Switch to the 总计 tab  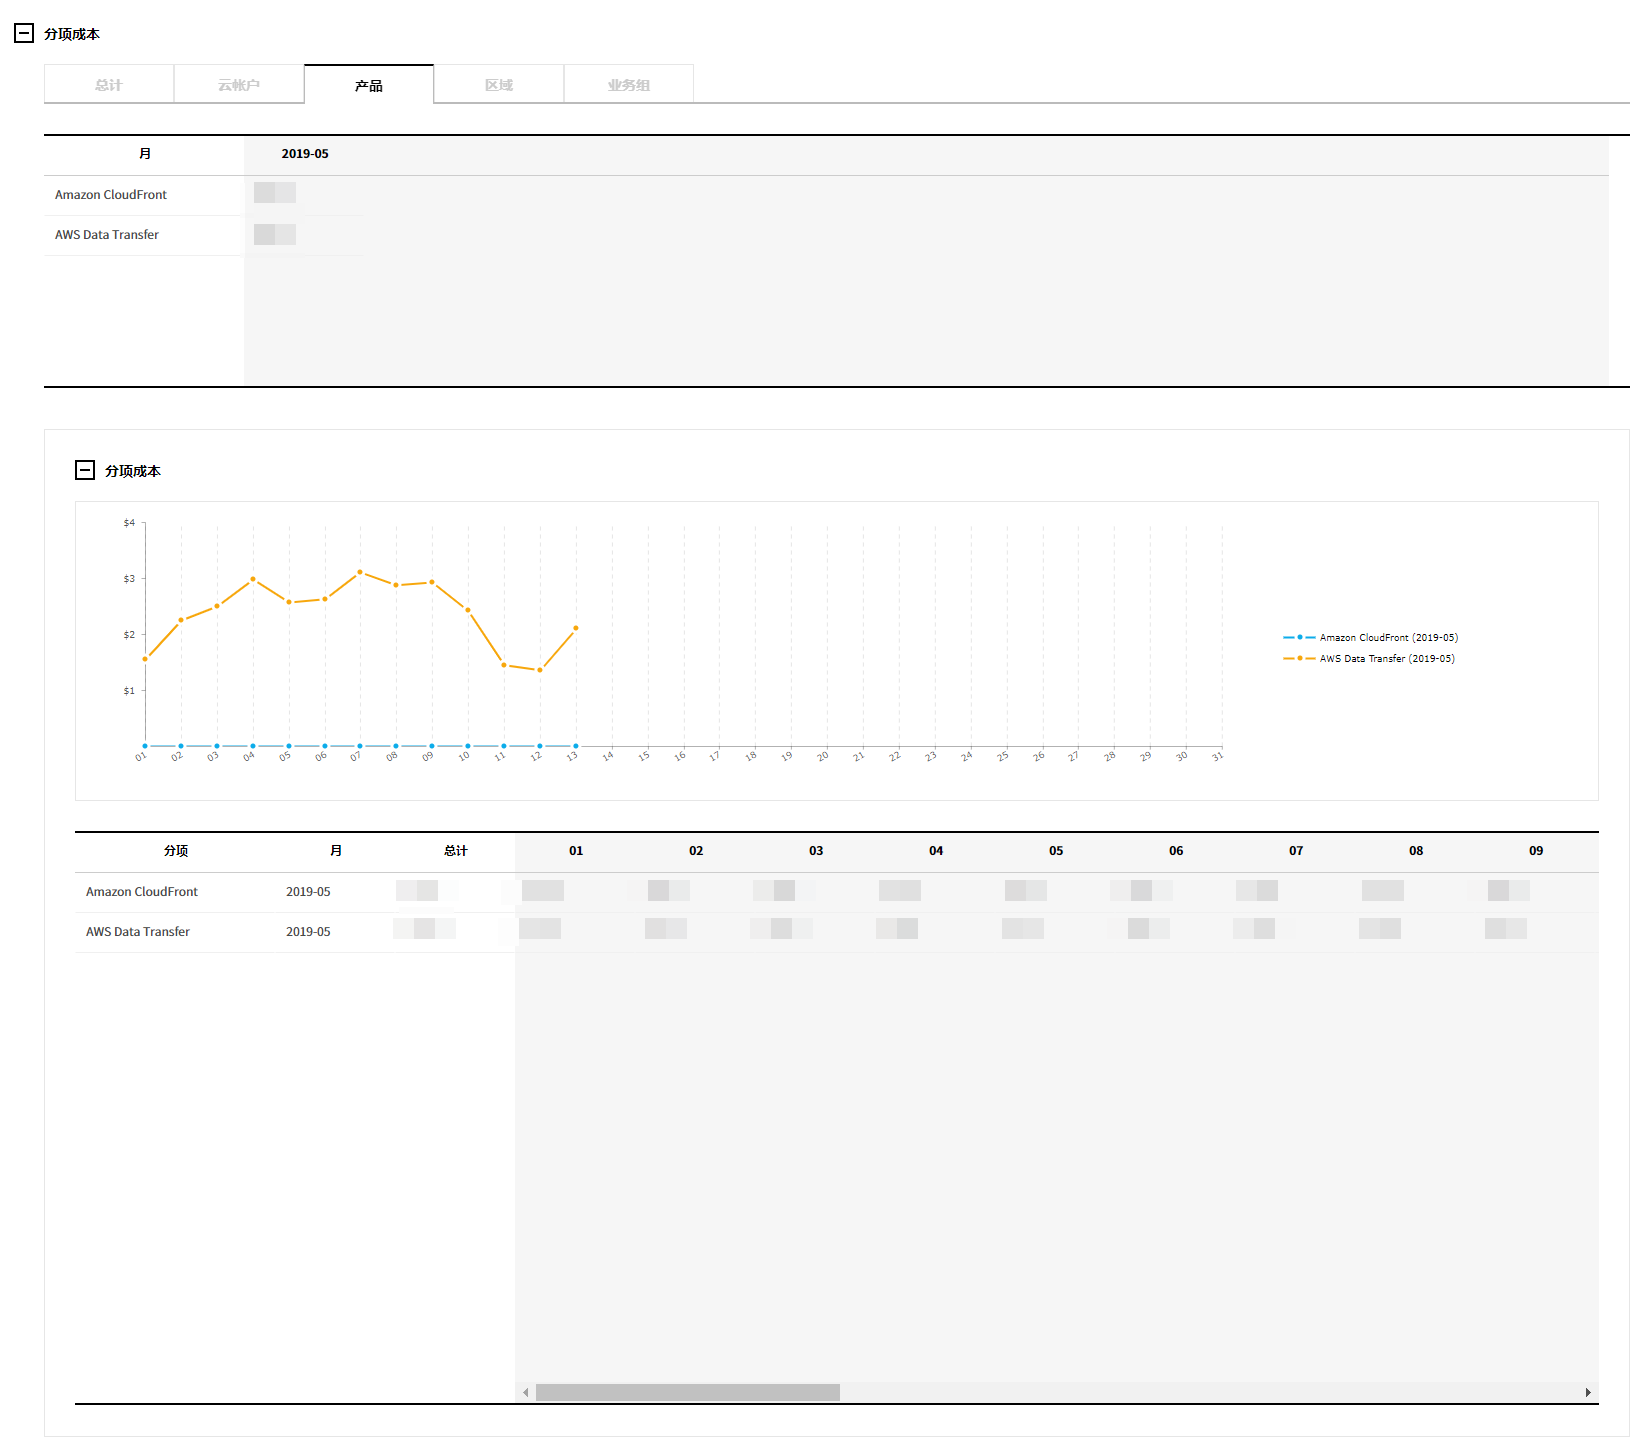point(109,85)
